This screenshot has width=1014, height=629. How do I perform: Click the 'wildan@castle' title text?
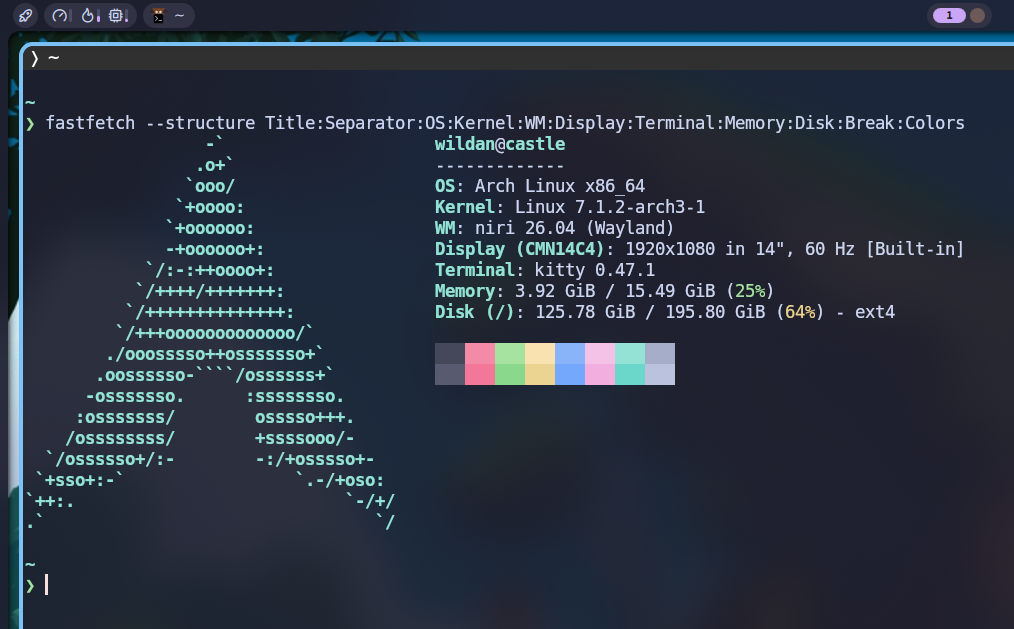tap(500, 144)
